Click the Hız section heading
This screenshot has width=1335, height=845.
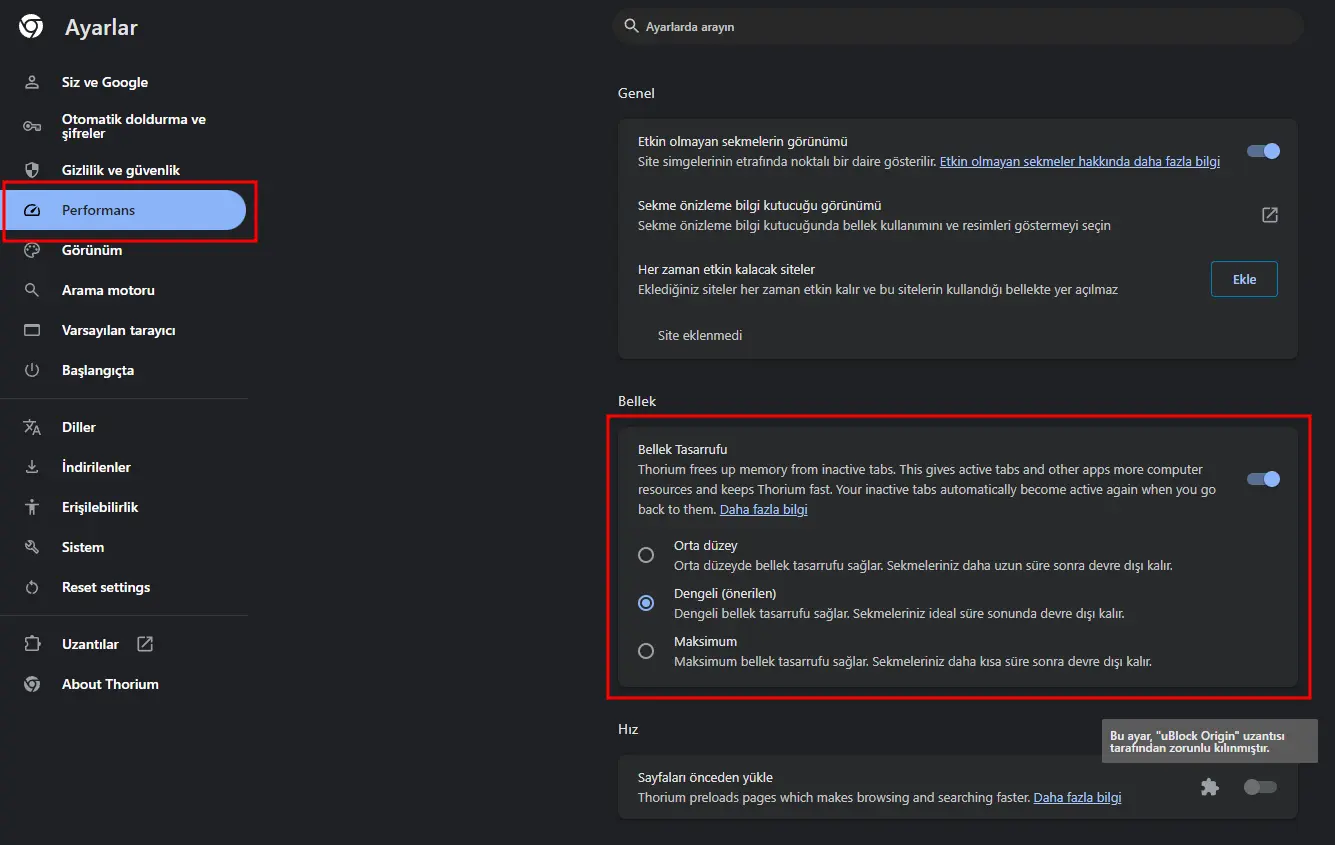click(x=628, y=729)
